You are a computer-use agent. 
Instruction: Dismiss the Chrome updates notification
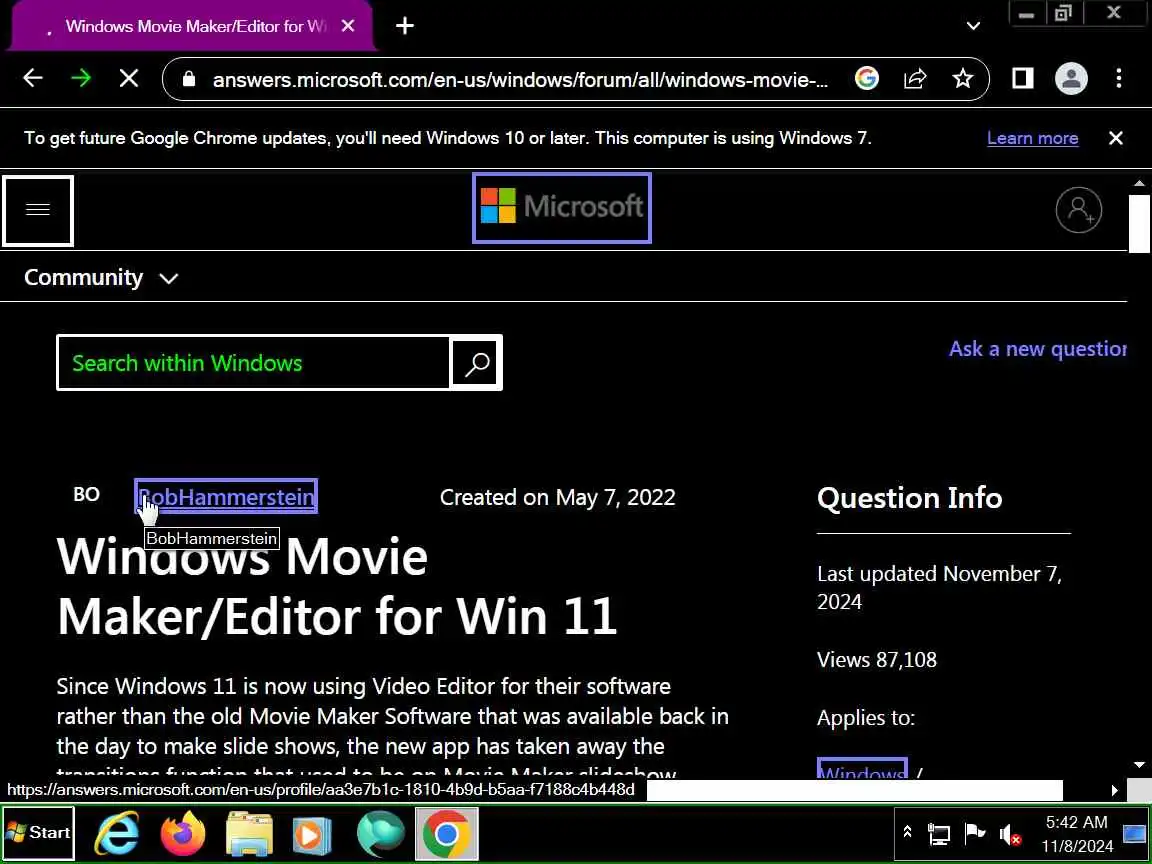[1115, 138]
